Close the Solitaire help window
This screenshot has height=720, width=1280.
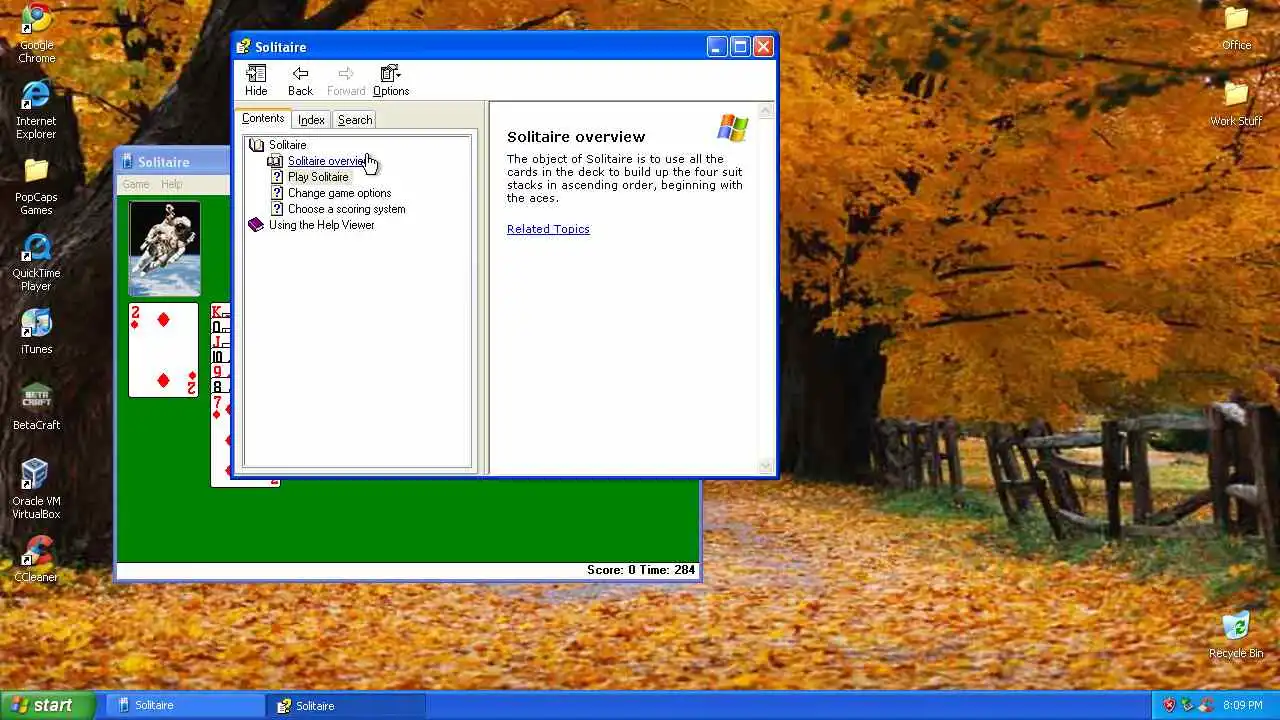coord(763,47)
